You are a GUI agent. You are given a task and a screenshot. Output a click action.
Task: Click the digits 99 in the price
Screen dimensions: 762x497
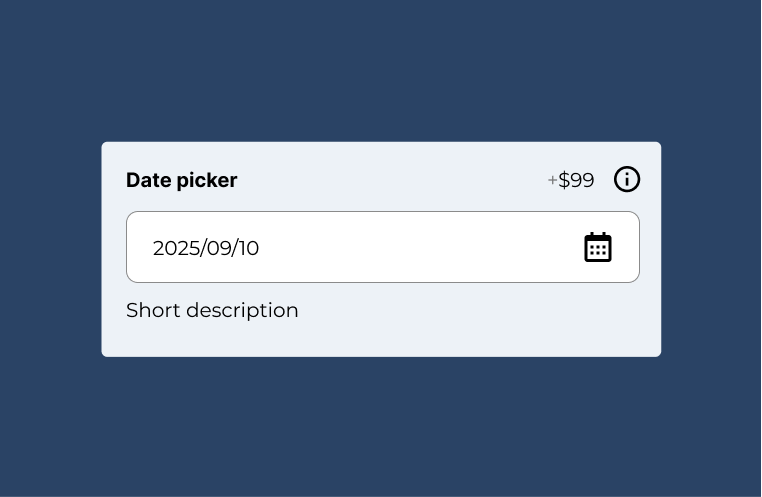[583, 180]
